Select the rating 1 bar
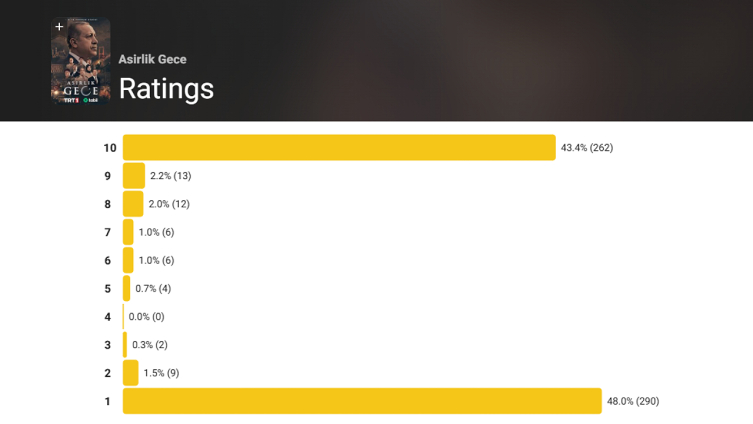753x424 pixels. 362,401
